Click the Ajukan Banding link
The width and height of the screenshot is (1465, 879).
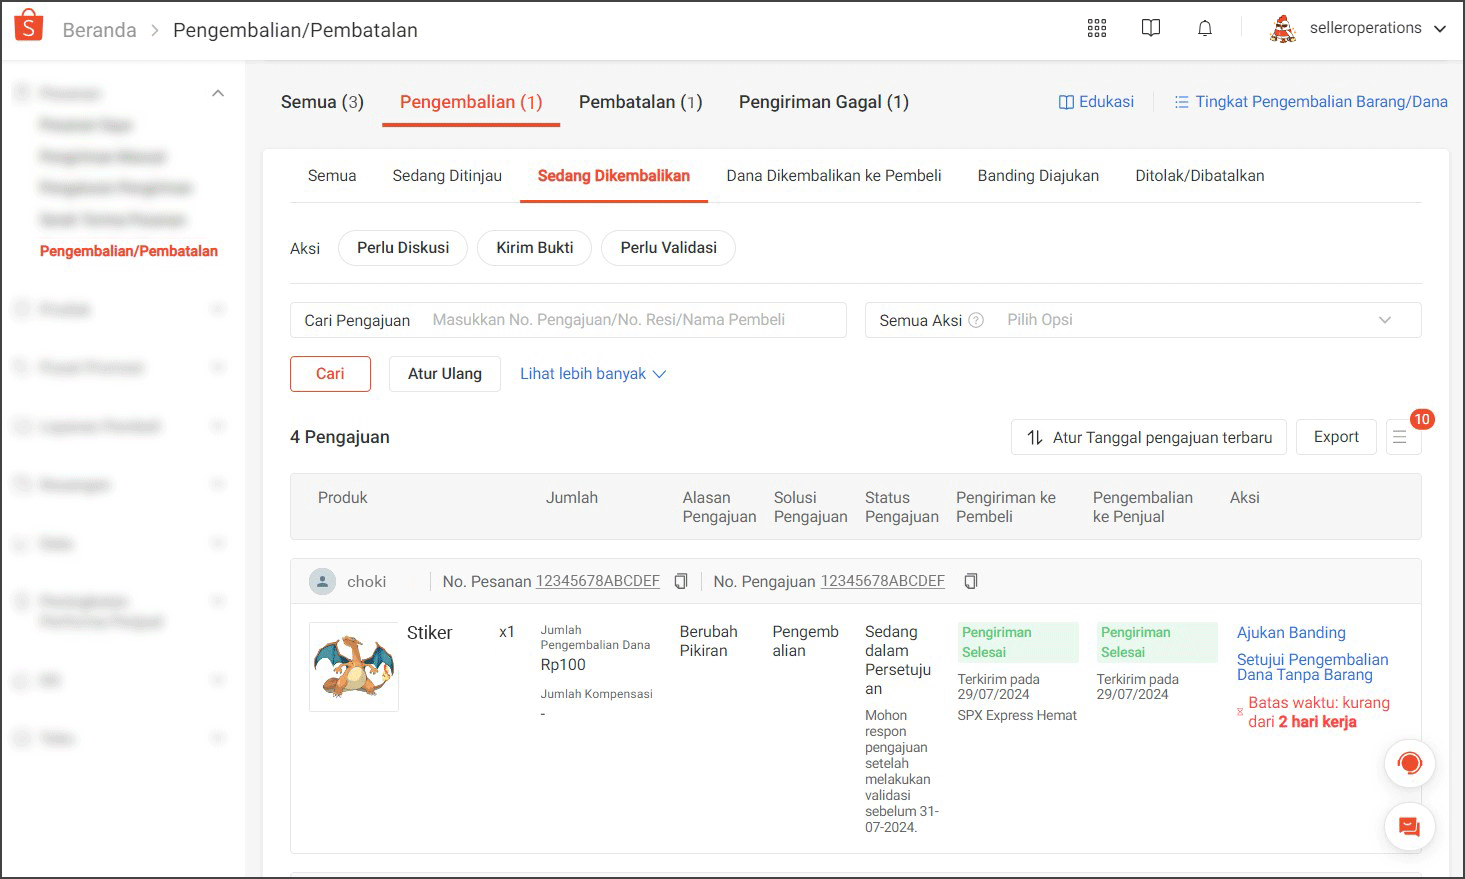1291,633
